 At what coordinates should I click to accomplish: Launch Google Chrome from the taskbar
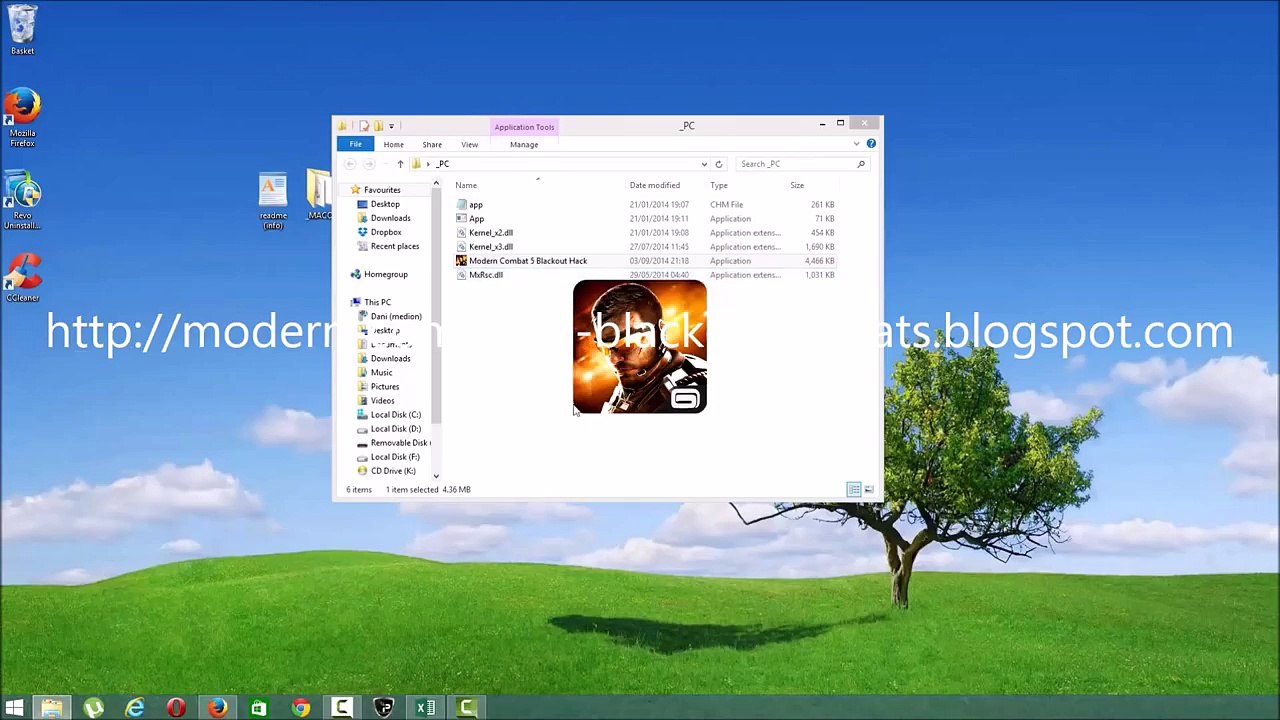pos(300,708)
